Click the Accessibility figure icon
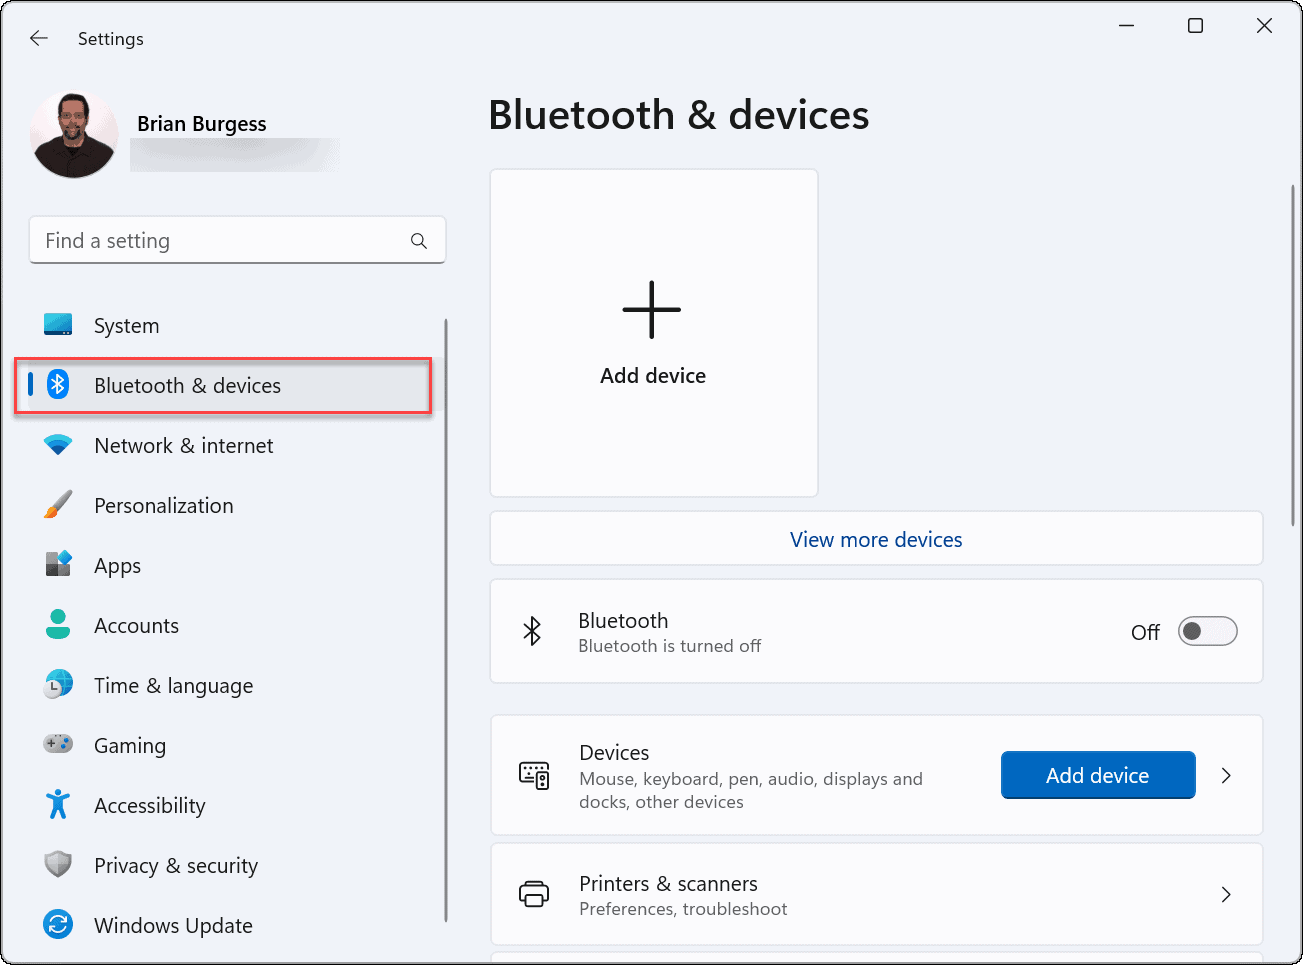This screenshot has height=965, width=1303. click(58, 805)
